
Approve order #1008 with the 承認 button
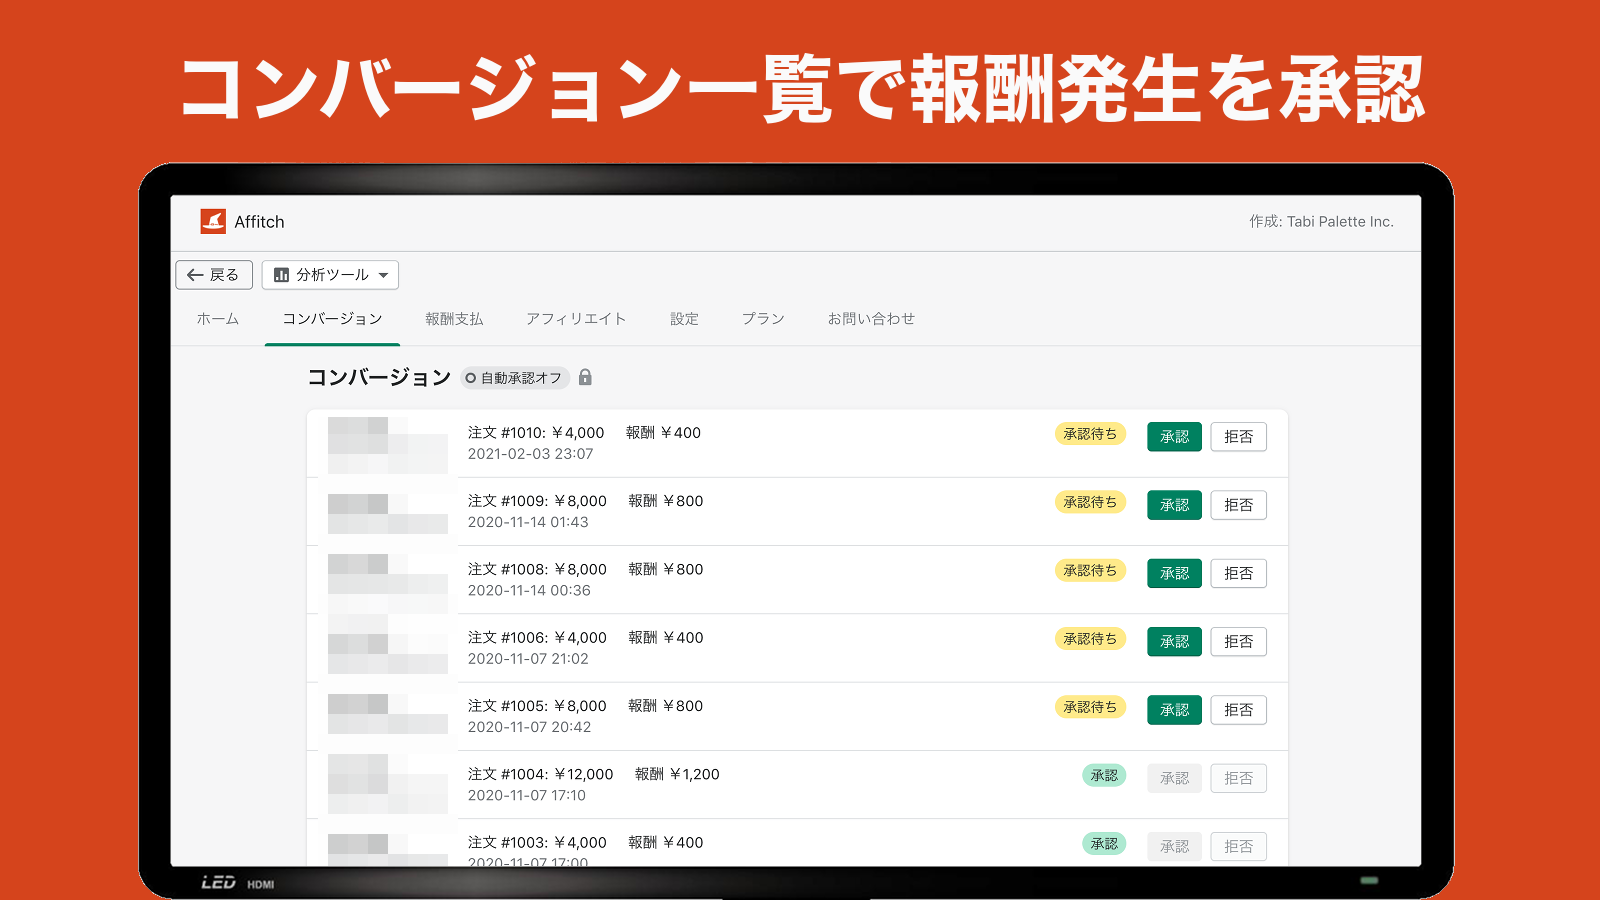(1173, 573)
